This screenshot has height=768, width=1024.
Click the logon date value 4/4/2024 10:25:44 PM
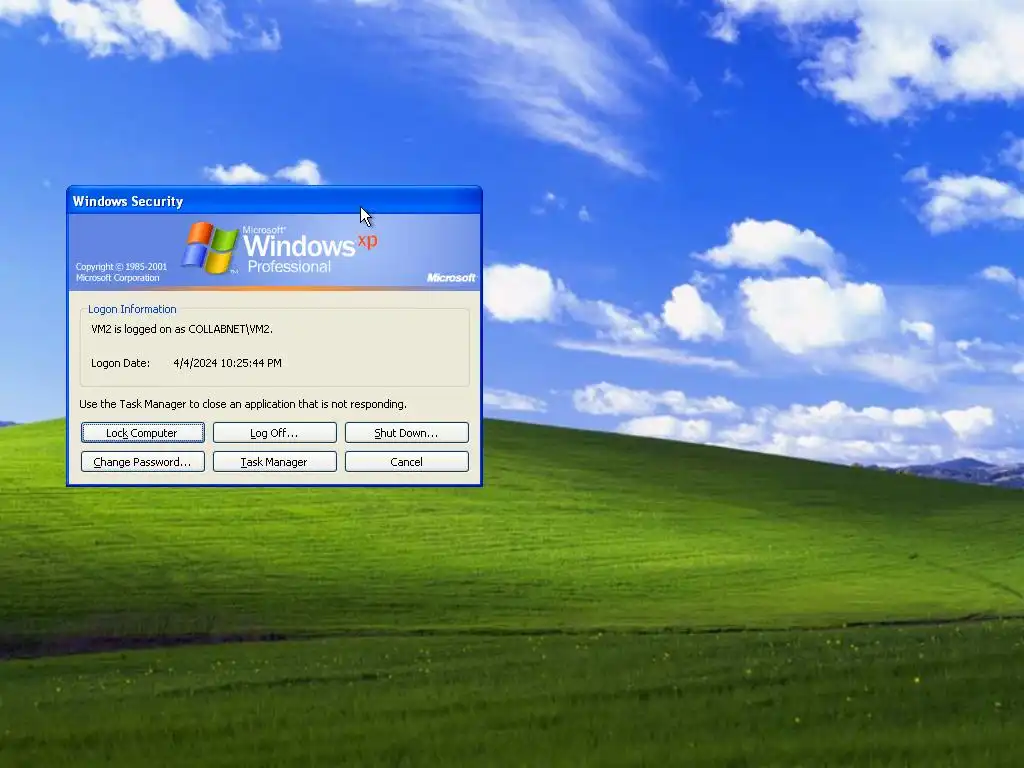click(227, 363)
